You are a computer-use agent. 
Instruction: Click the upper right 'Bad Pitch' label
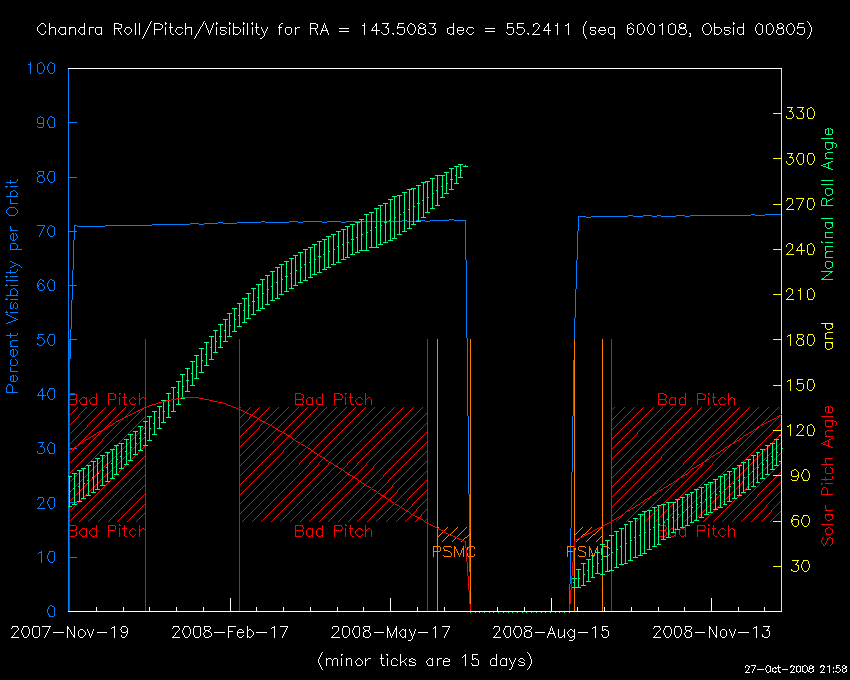point(696,399)
